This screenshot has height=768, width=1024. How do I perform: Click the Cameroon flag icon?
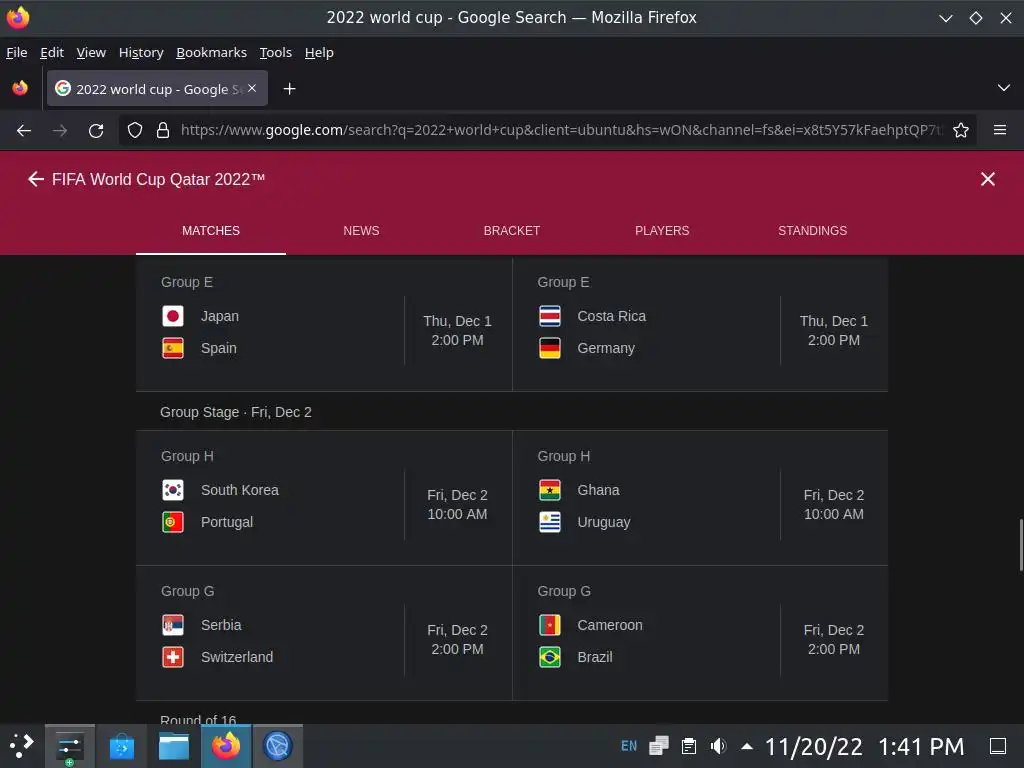coord(550,625)
